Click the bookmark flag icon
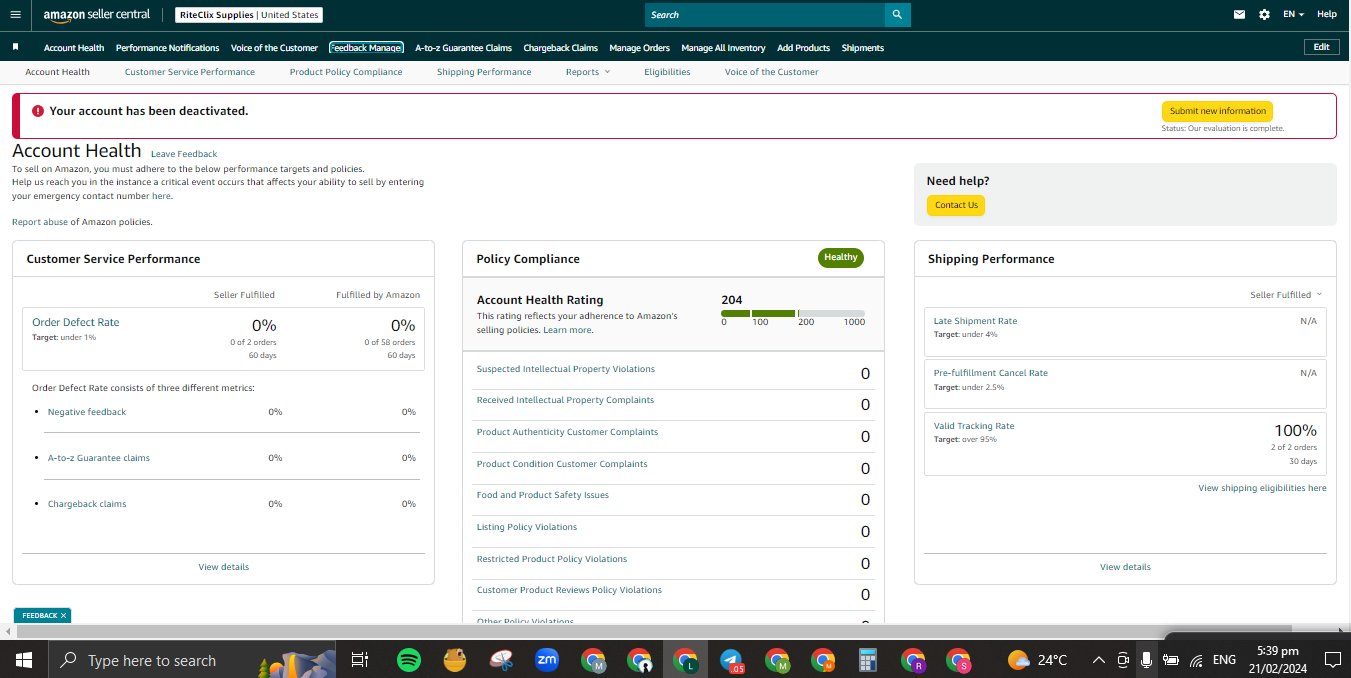This screenshot has width=1351, height=678. coord(15,47)
